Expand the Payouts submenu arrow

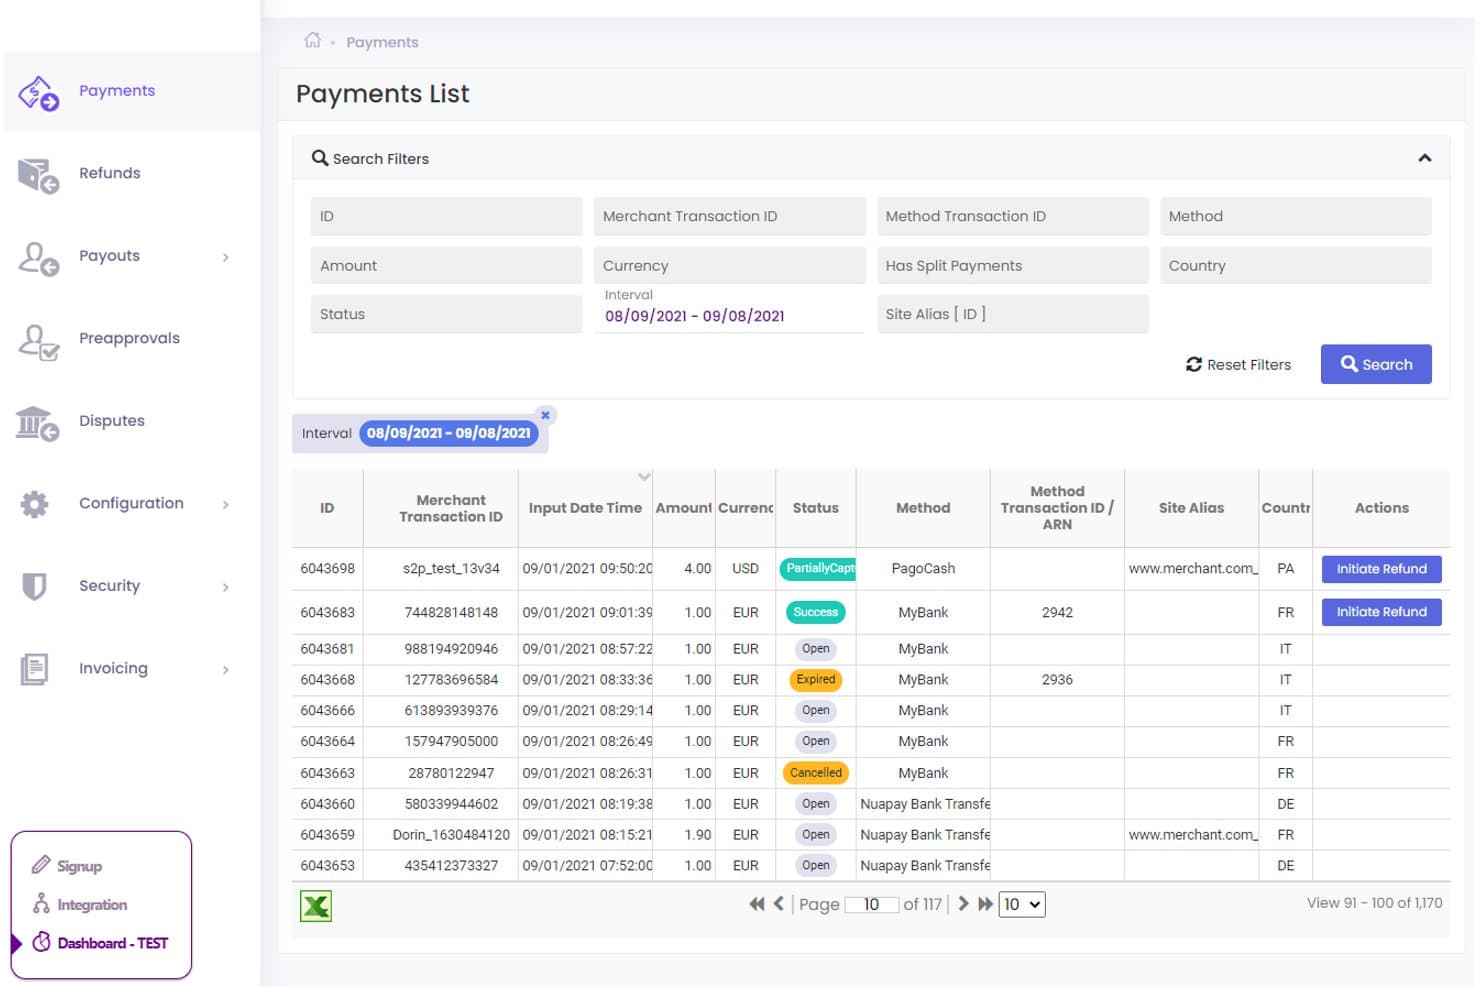click(x=225, y=257)
